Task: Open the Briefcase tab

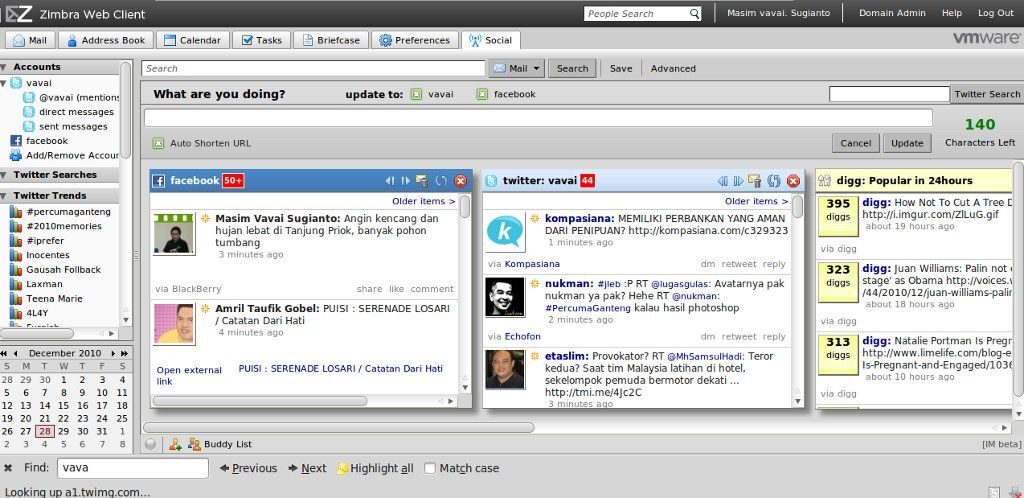Action: [330, 40]
